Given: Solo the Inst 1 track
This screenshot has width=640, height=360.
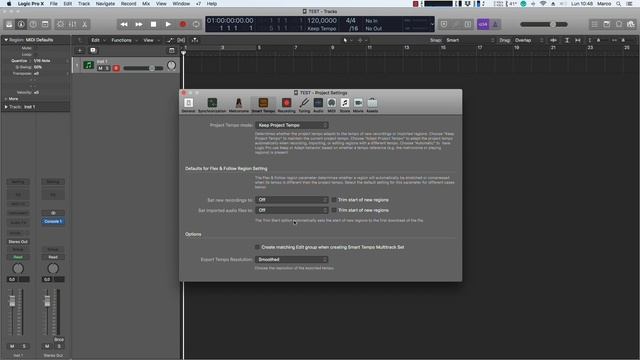Looking at the screenshot, I should point(107,68).
